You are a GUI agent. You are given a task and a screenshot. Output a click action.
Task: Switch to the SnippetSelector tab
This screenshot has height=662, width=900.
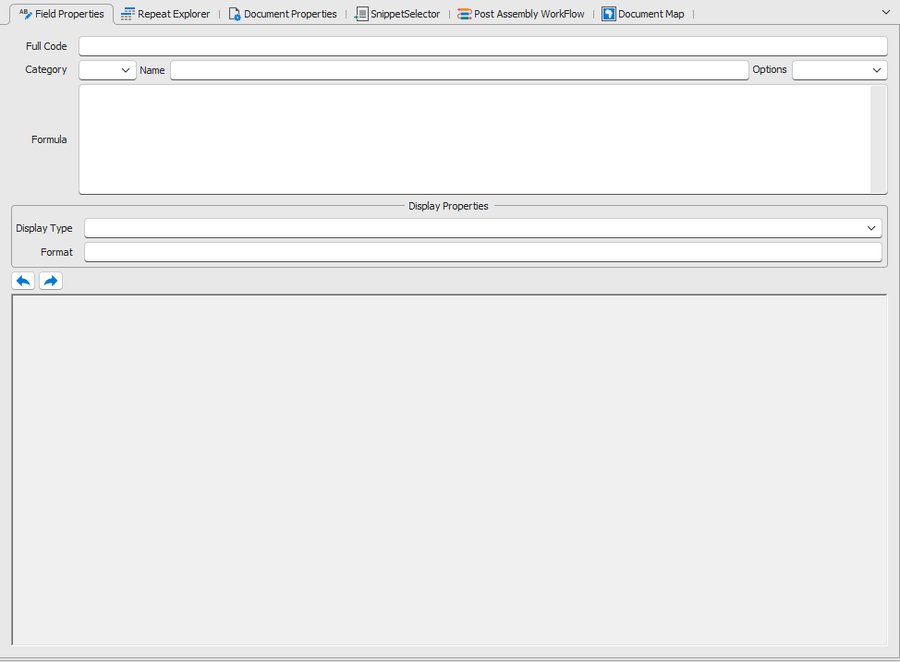pos(397,14)
